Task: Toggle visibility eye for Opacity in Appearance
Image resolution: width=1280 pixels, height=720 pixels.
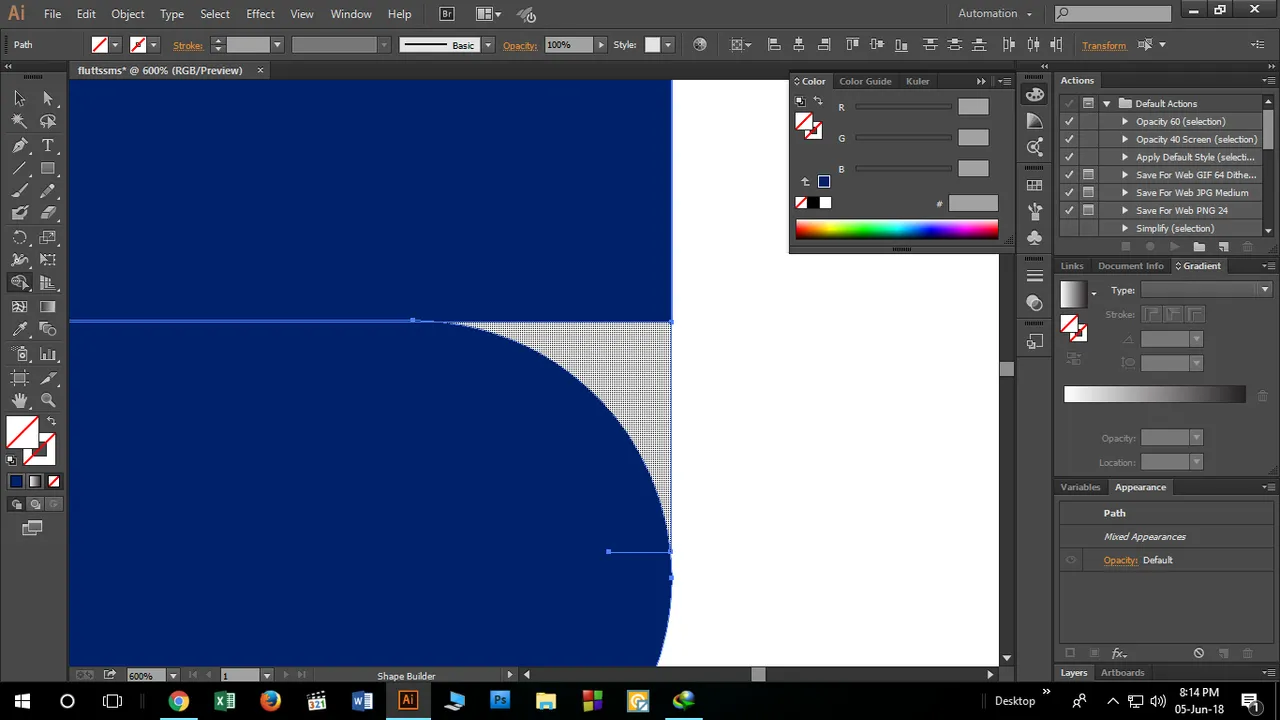Action: point(1071,560)
